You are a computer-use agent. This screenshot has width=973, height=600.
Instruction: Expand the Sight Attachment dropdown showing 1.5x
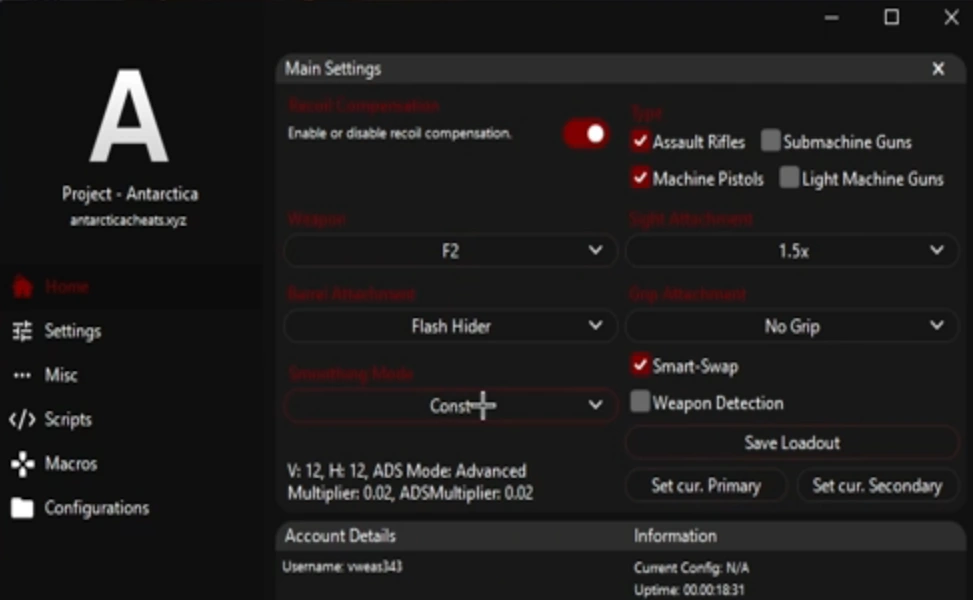792,251
